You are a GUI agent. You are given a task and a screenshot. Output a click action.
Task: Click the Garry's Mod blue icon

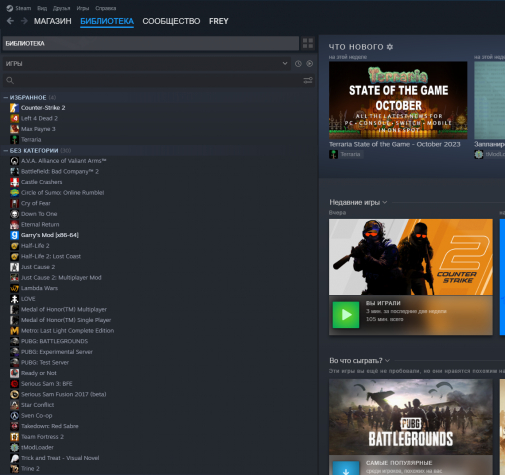tap(14, 235)
